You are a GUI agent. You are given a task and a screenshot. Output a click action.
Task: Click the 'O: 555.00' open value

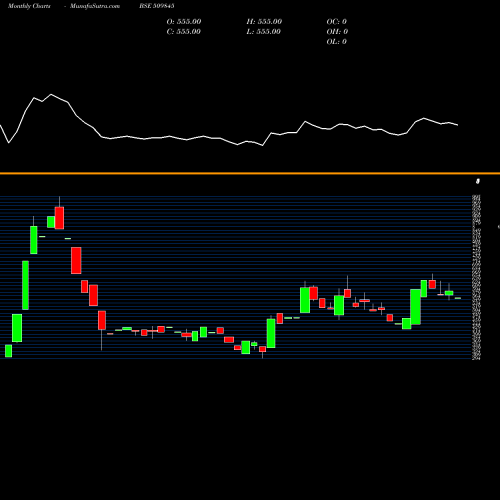(184, 22)
